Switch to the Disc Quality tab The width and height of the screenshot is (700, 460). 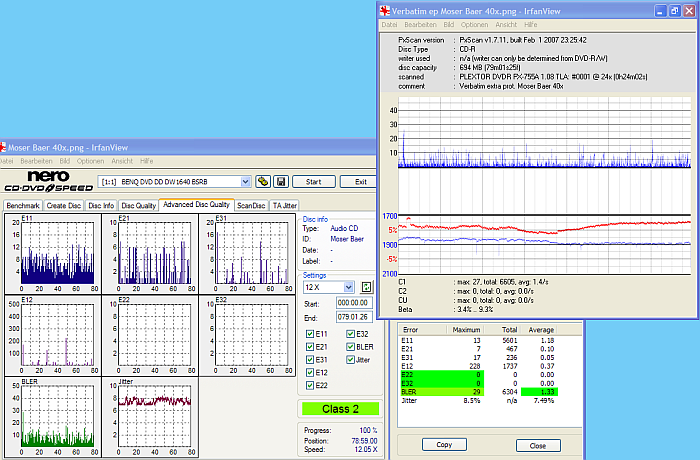coord(138,205)
